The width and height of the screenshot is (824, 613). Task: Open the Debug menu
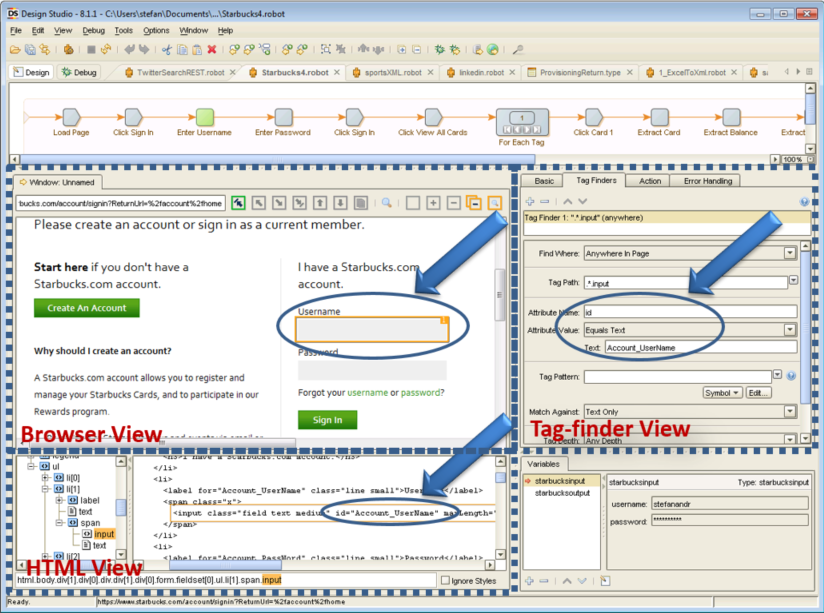(94, 30)
